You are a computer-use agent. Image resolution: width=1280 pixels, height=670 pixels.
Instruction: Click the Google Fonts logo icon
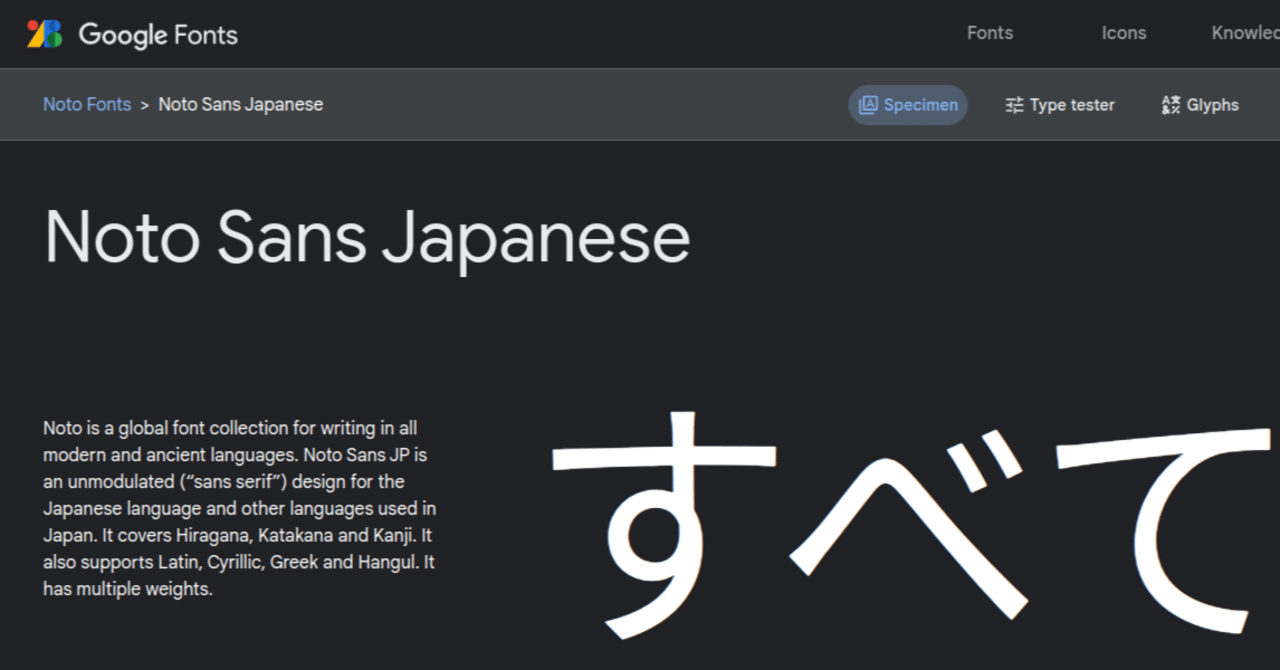[x=42, y=34]
